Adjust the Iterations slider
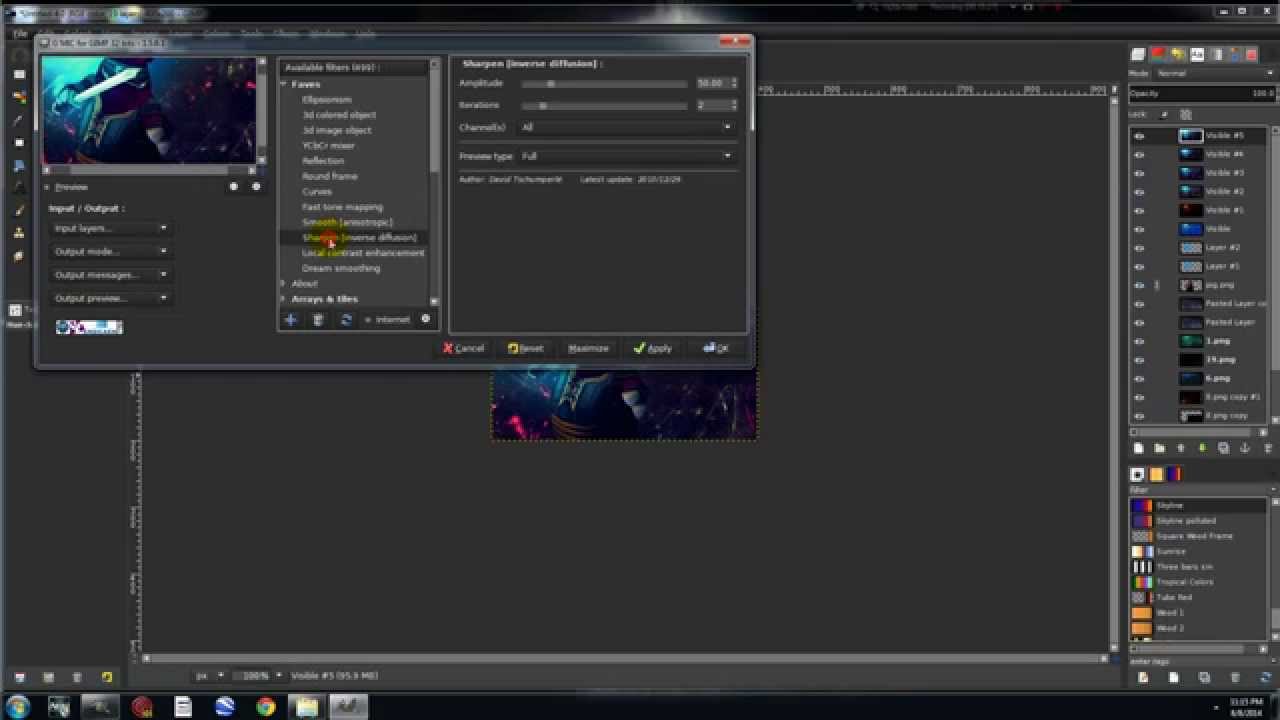 [x=604, y=105]
